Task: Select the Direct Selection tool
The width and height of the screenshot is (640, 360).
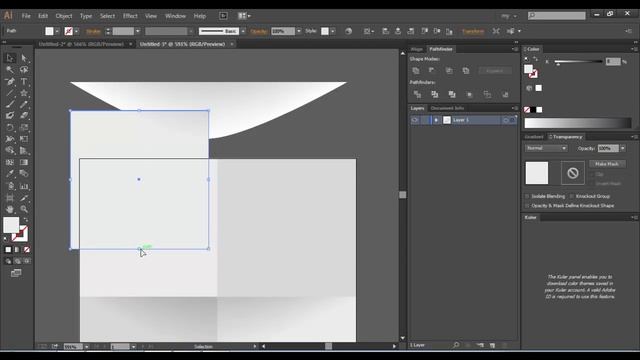Action: [24, 58]
